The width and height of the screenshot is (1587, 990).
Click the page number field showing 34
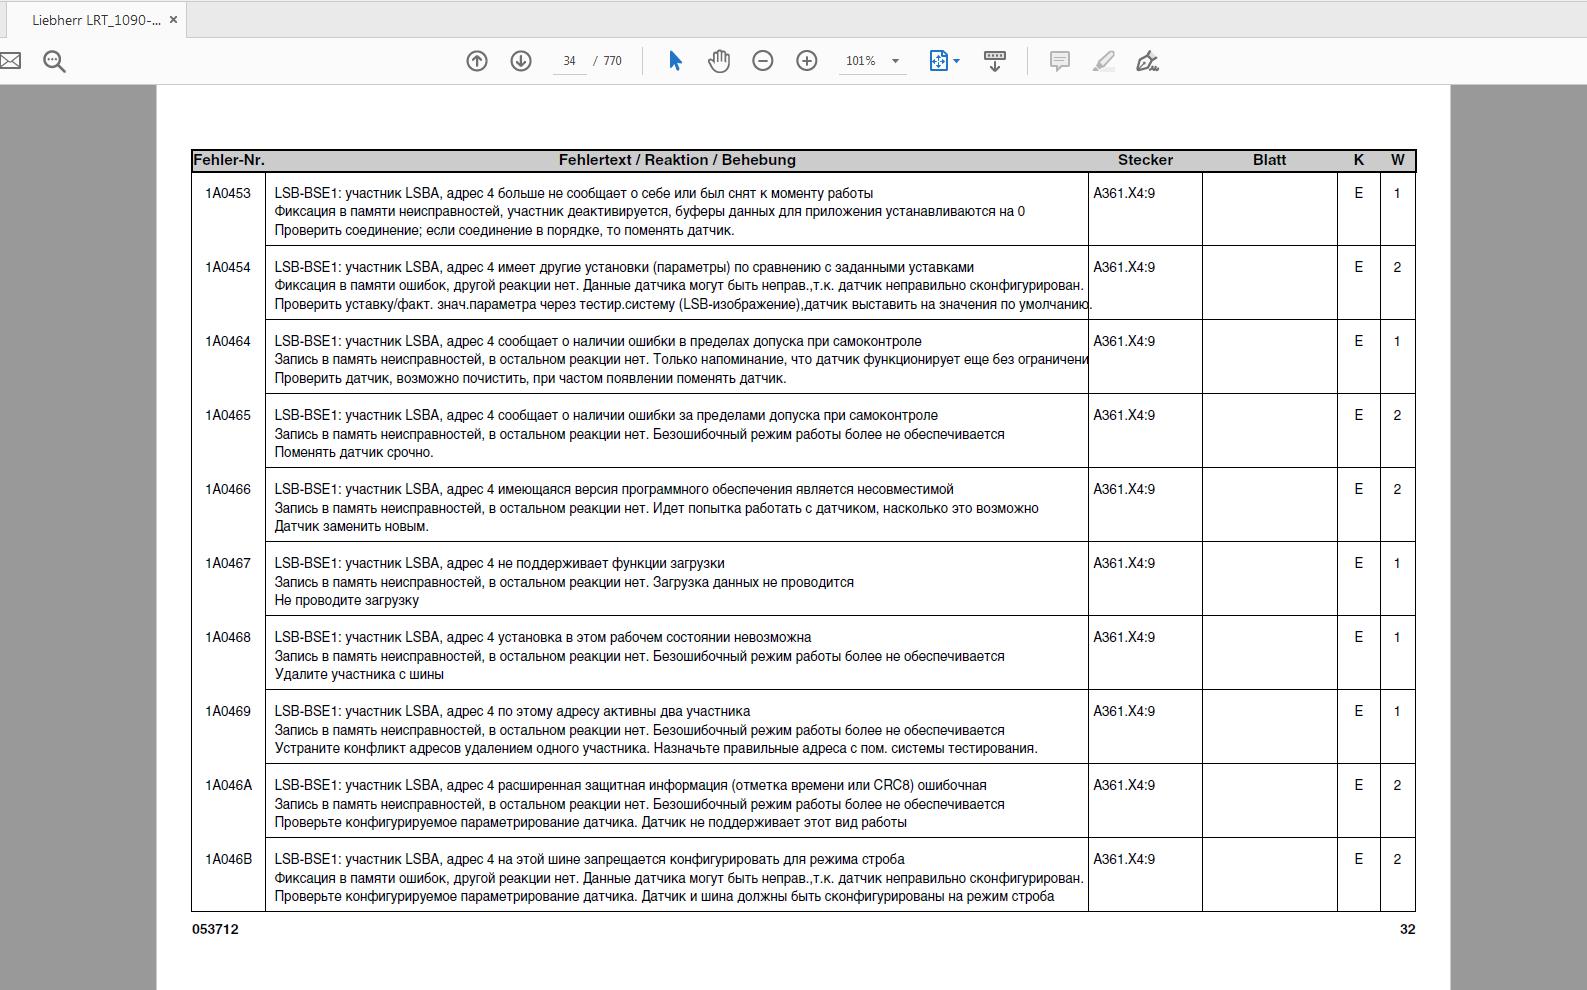[569, 61]
